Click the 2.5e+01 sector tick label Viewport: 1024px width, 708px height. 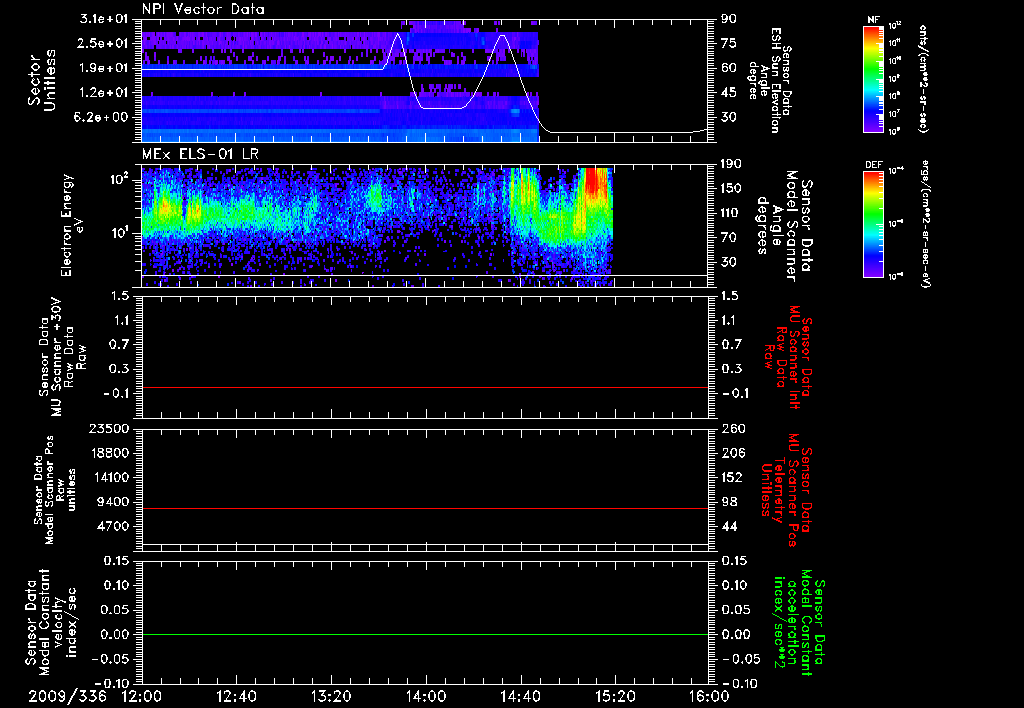pyautogui.click(x=104, y=43)
